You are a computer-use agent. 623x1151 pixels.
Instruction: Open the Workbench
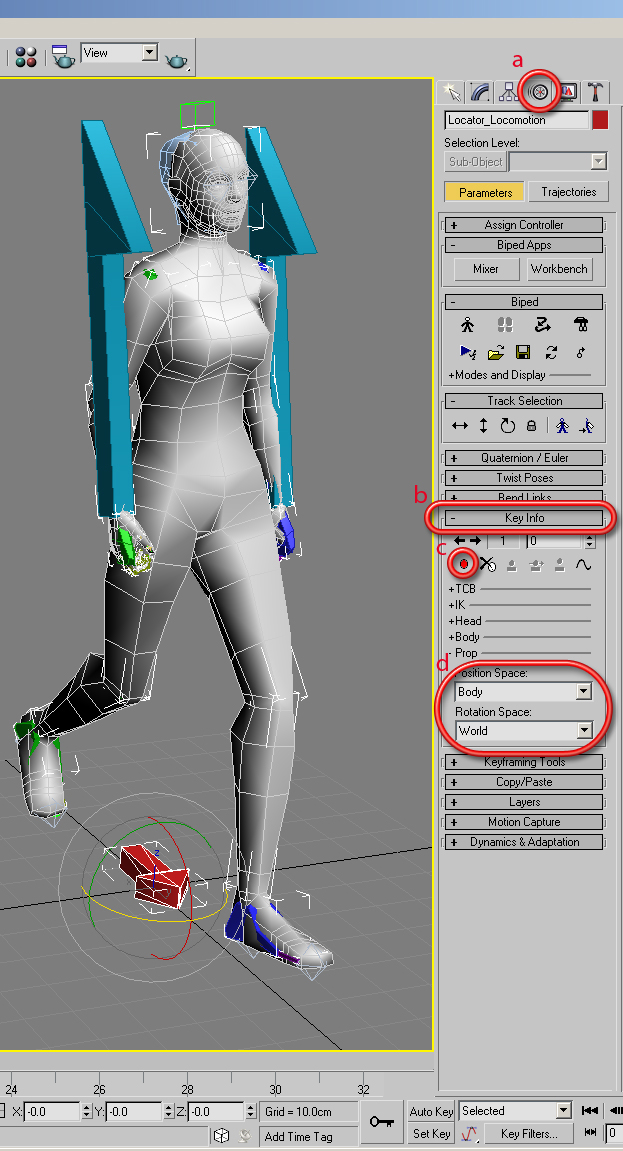tap(559, 269)
